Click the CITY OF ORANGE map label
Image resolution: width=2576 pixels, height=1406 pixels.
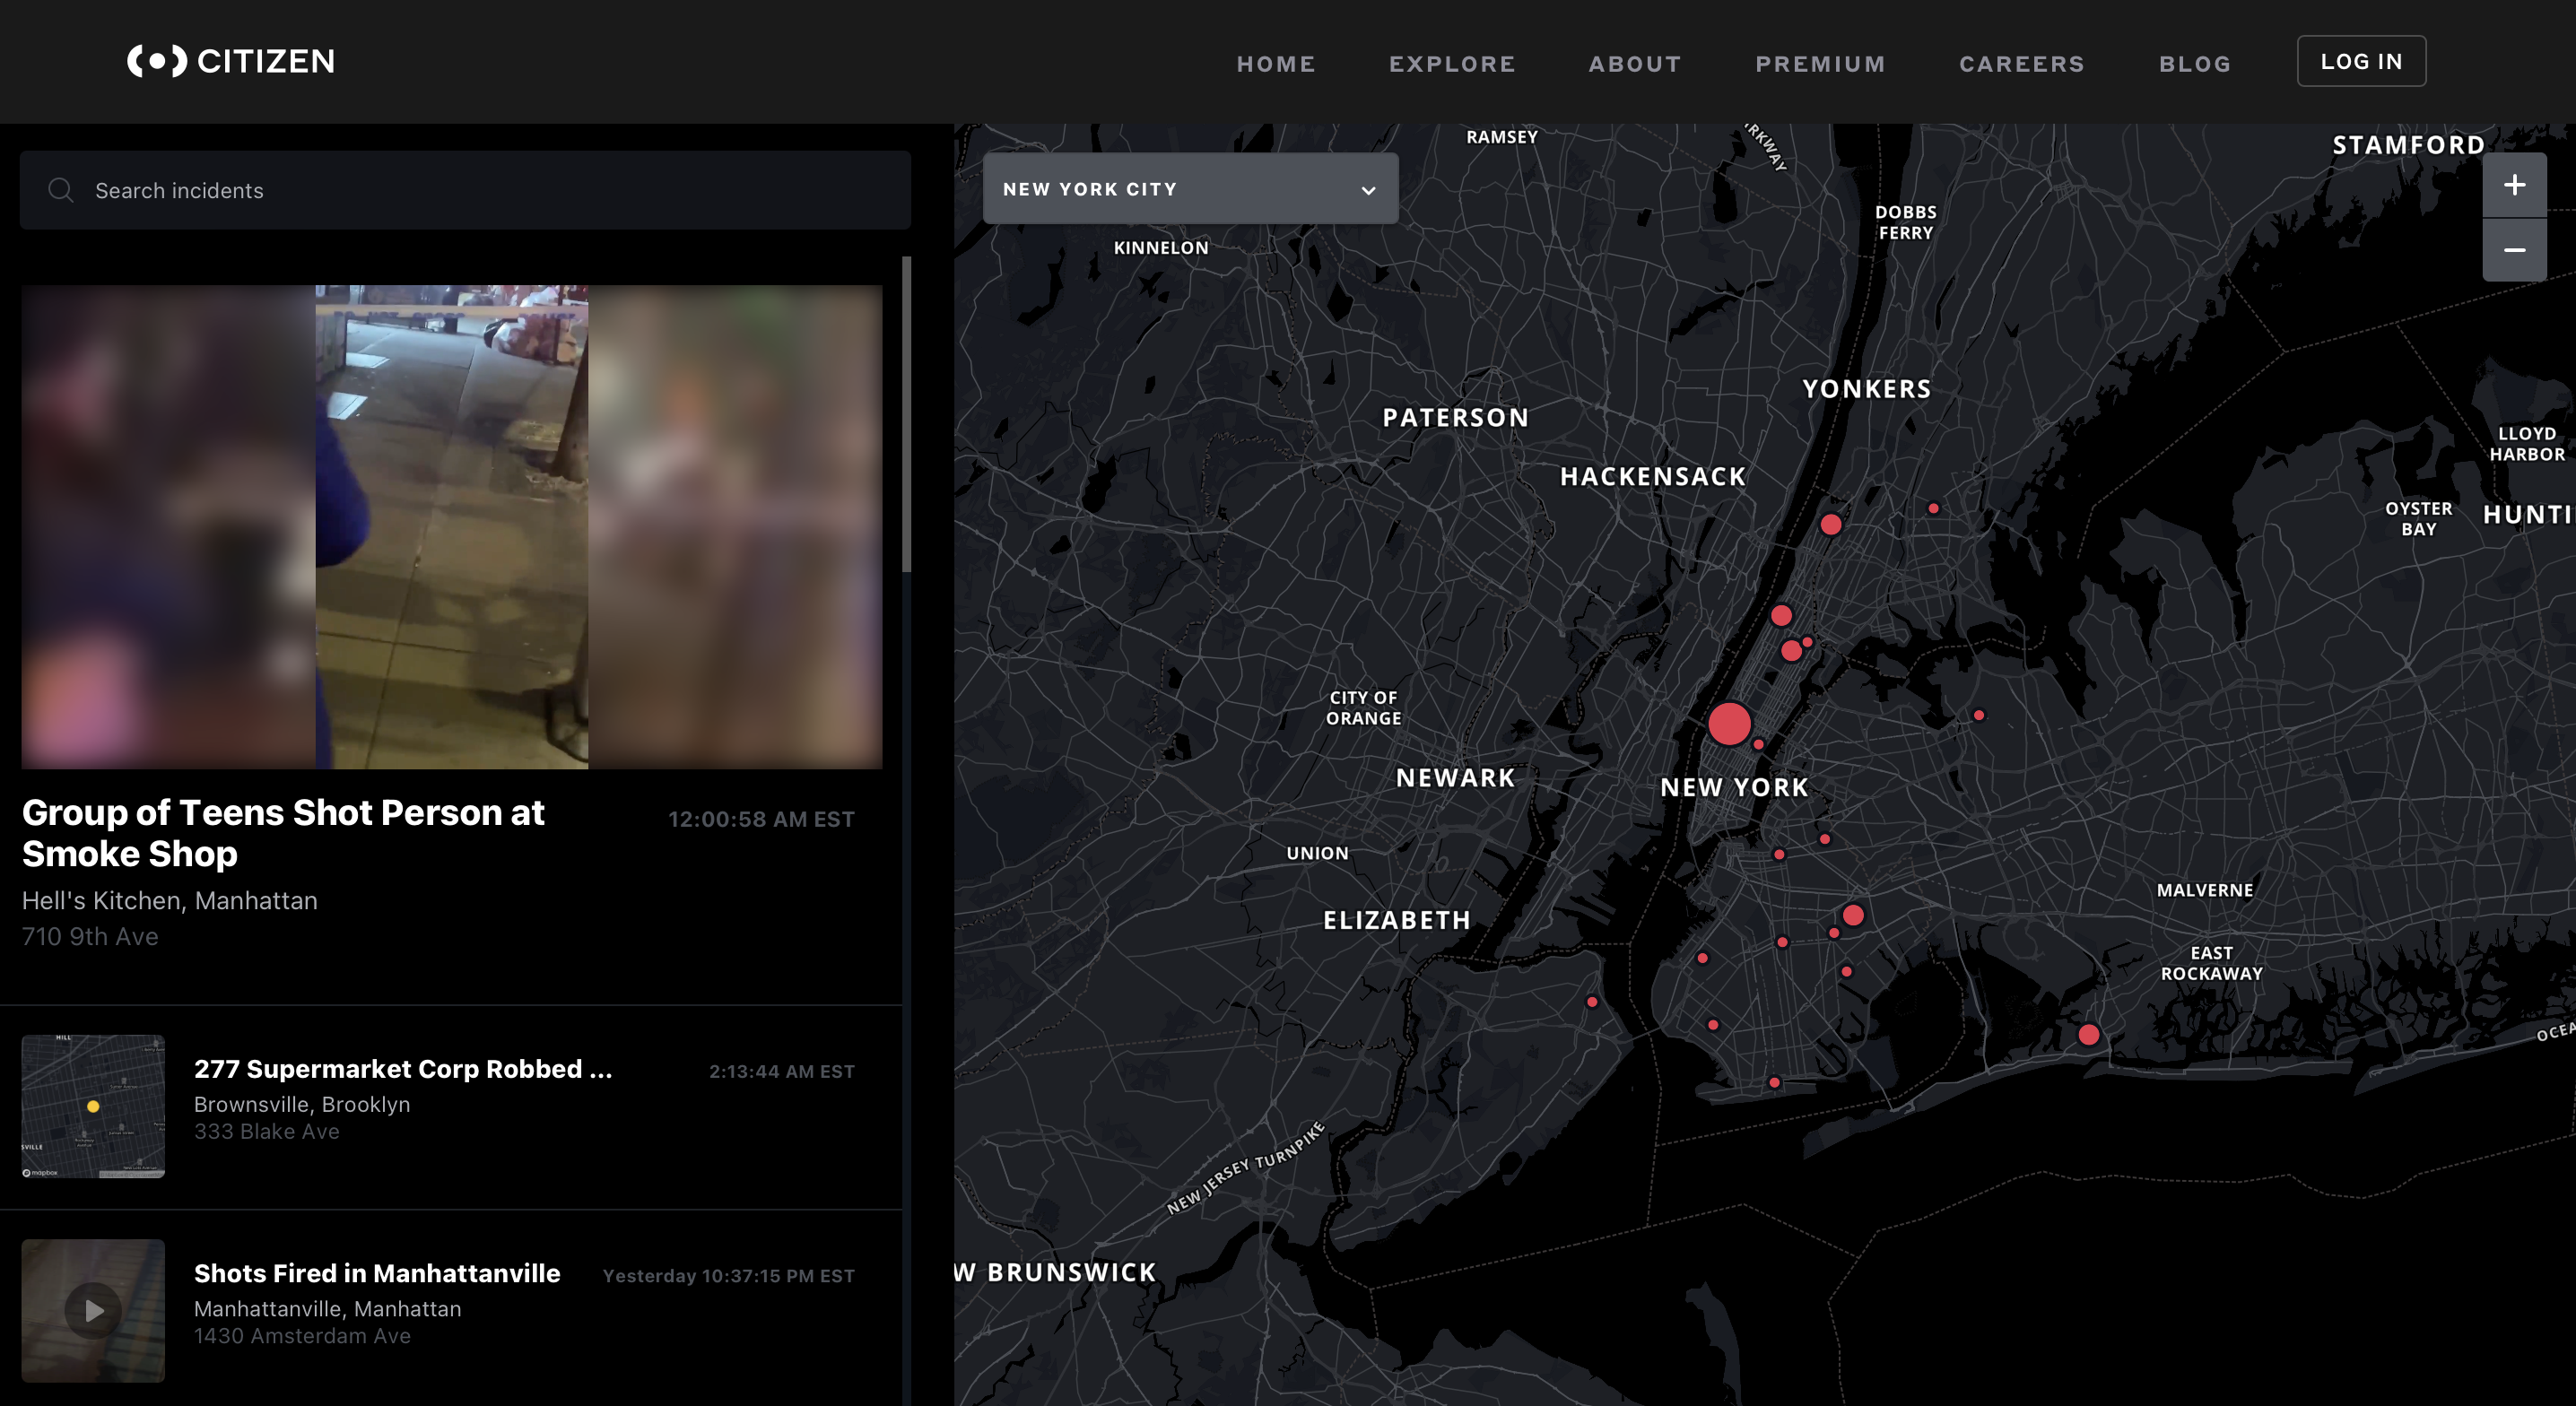click(1363, 708)
